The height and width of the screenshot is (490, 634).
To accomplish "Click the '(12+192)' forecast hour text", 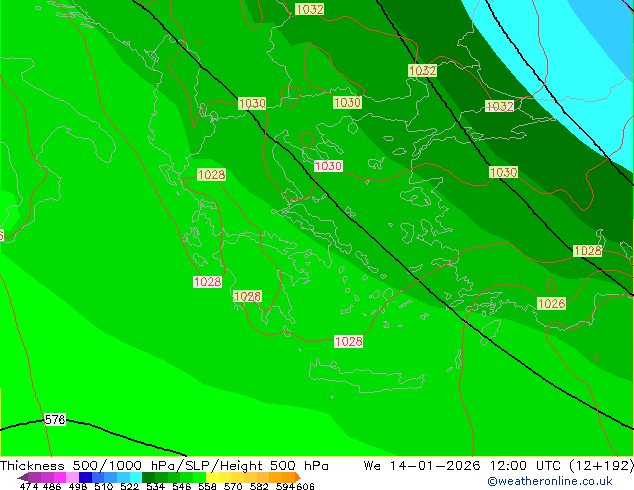I will coord(601,466).
